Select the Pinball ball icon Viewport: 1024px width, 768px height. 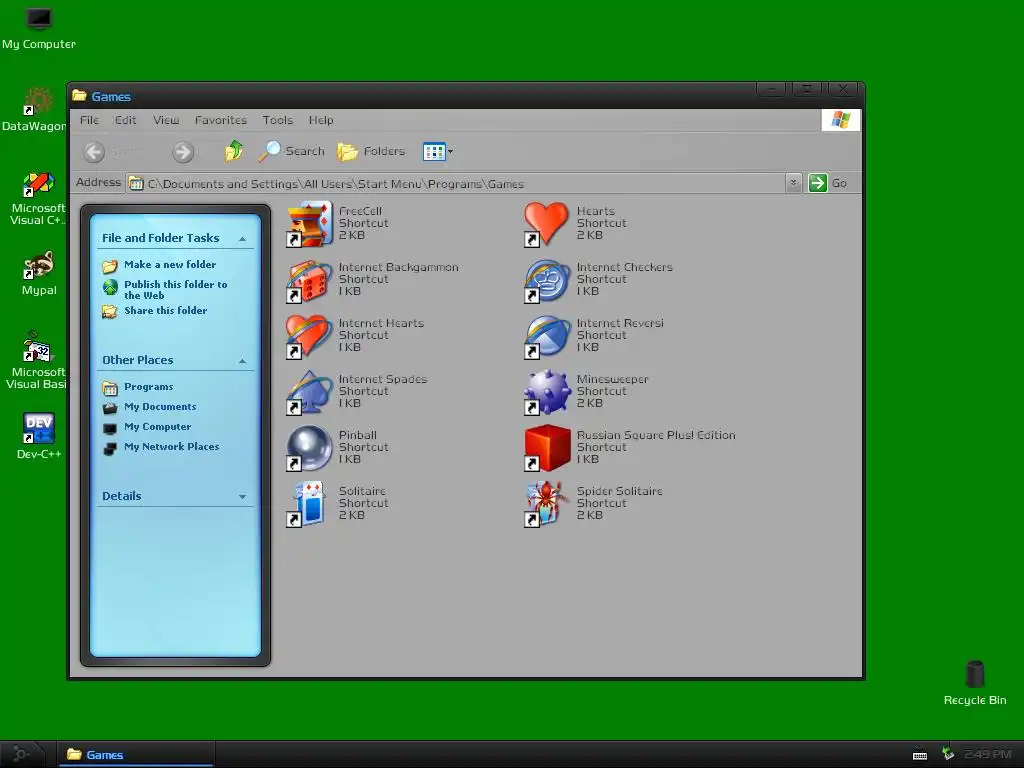click(310, 448)
